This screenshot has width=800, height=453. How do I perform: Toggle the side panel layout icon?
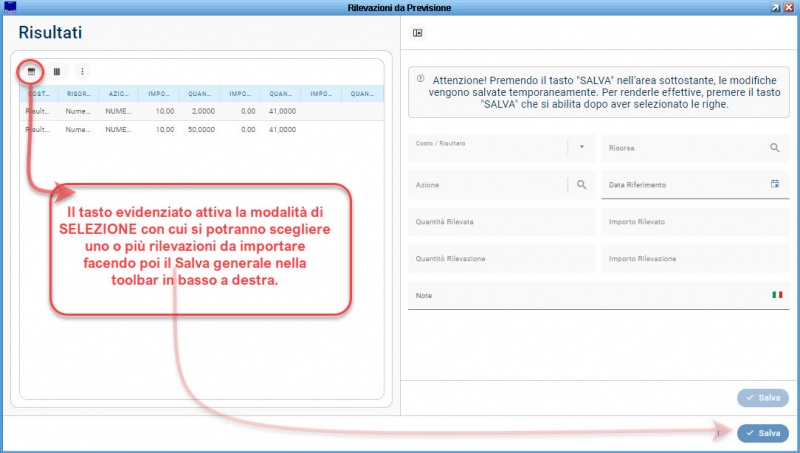pos(417,33)
